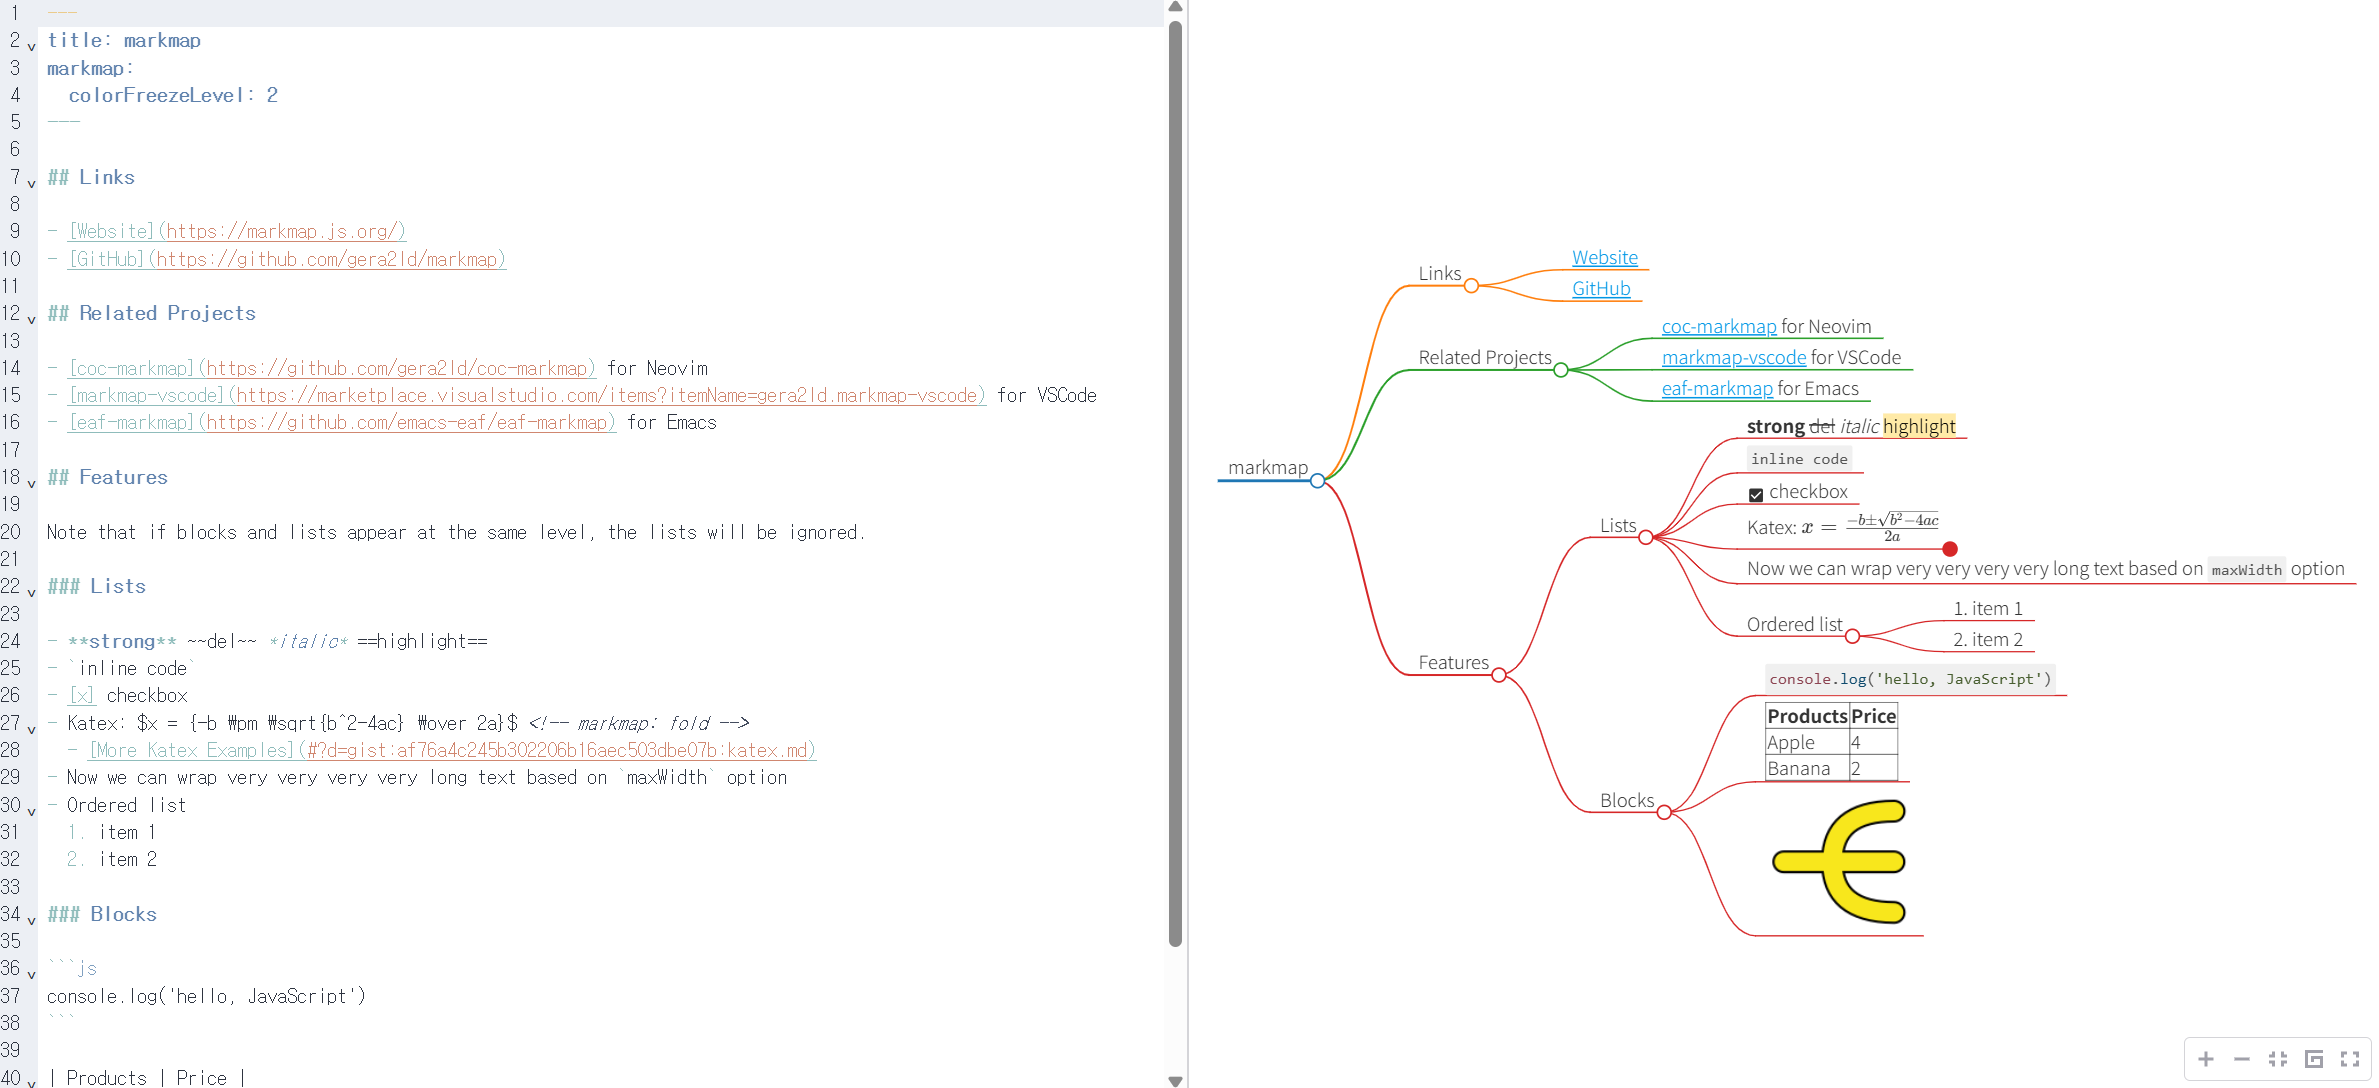The width and height of the screenshot is (2379, 1088).
Task: Open the GitHub link in mind map
Action: click(x=1601, y=289)
